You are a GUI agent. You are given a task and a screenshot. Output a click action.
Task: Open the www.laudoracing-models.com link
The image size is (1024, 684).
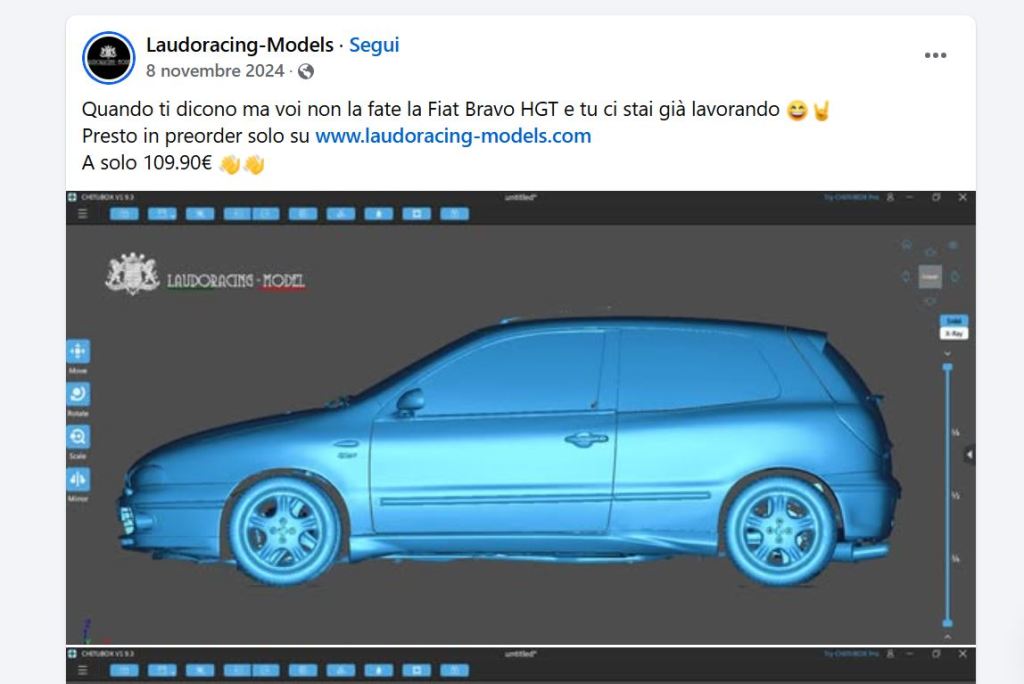tap(453, 136)
